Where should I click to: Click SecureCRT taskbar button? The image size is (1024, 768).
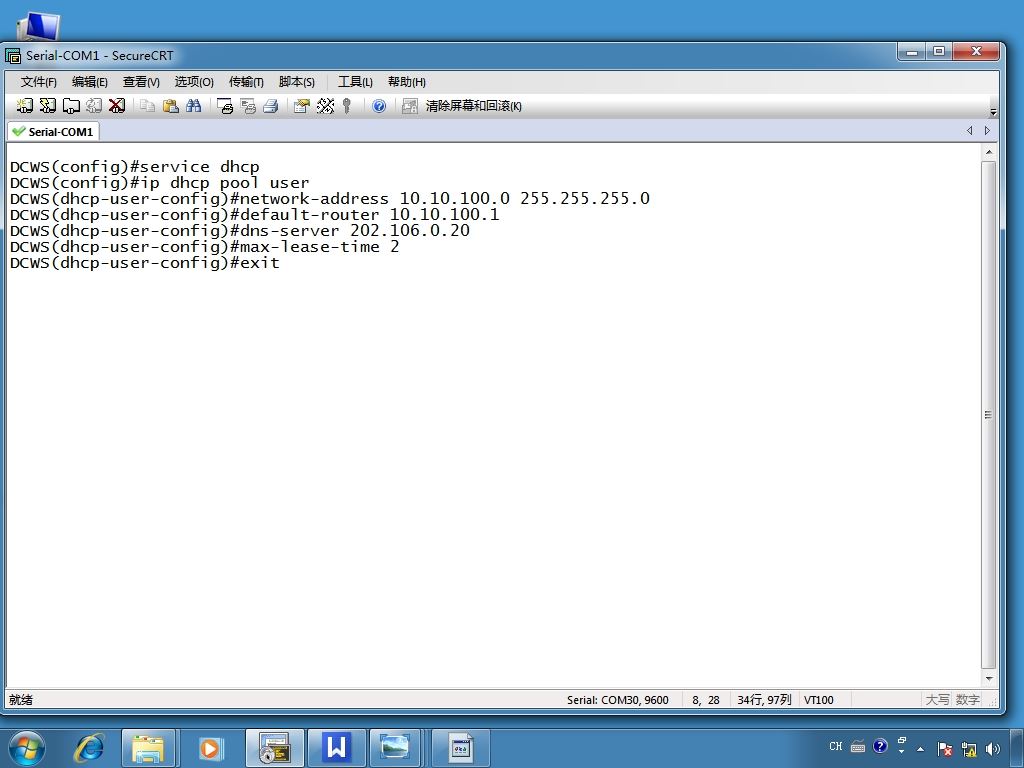click(x=274, y=748)
